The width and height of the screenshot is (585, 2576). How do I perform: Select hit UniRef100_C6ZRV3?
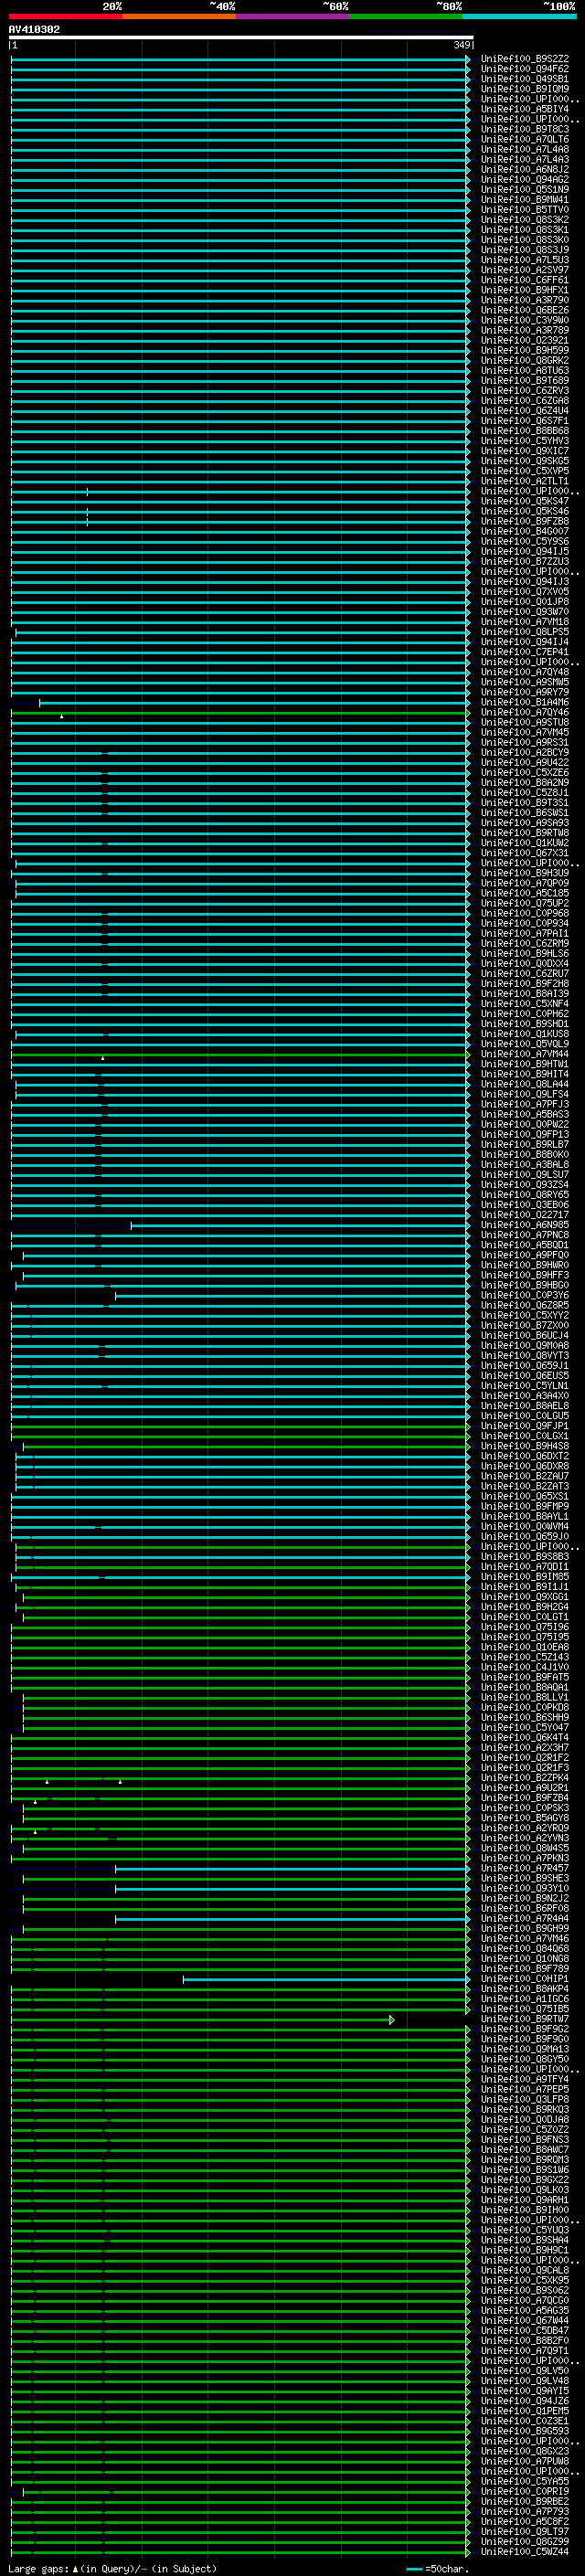pos(524,391)
